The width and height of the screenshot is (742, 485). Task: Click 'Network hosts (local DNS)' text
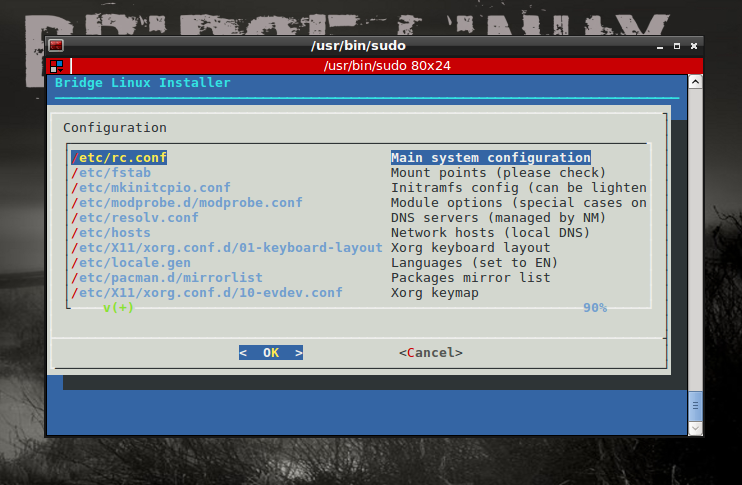490,233
